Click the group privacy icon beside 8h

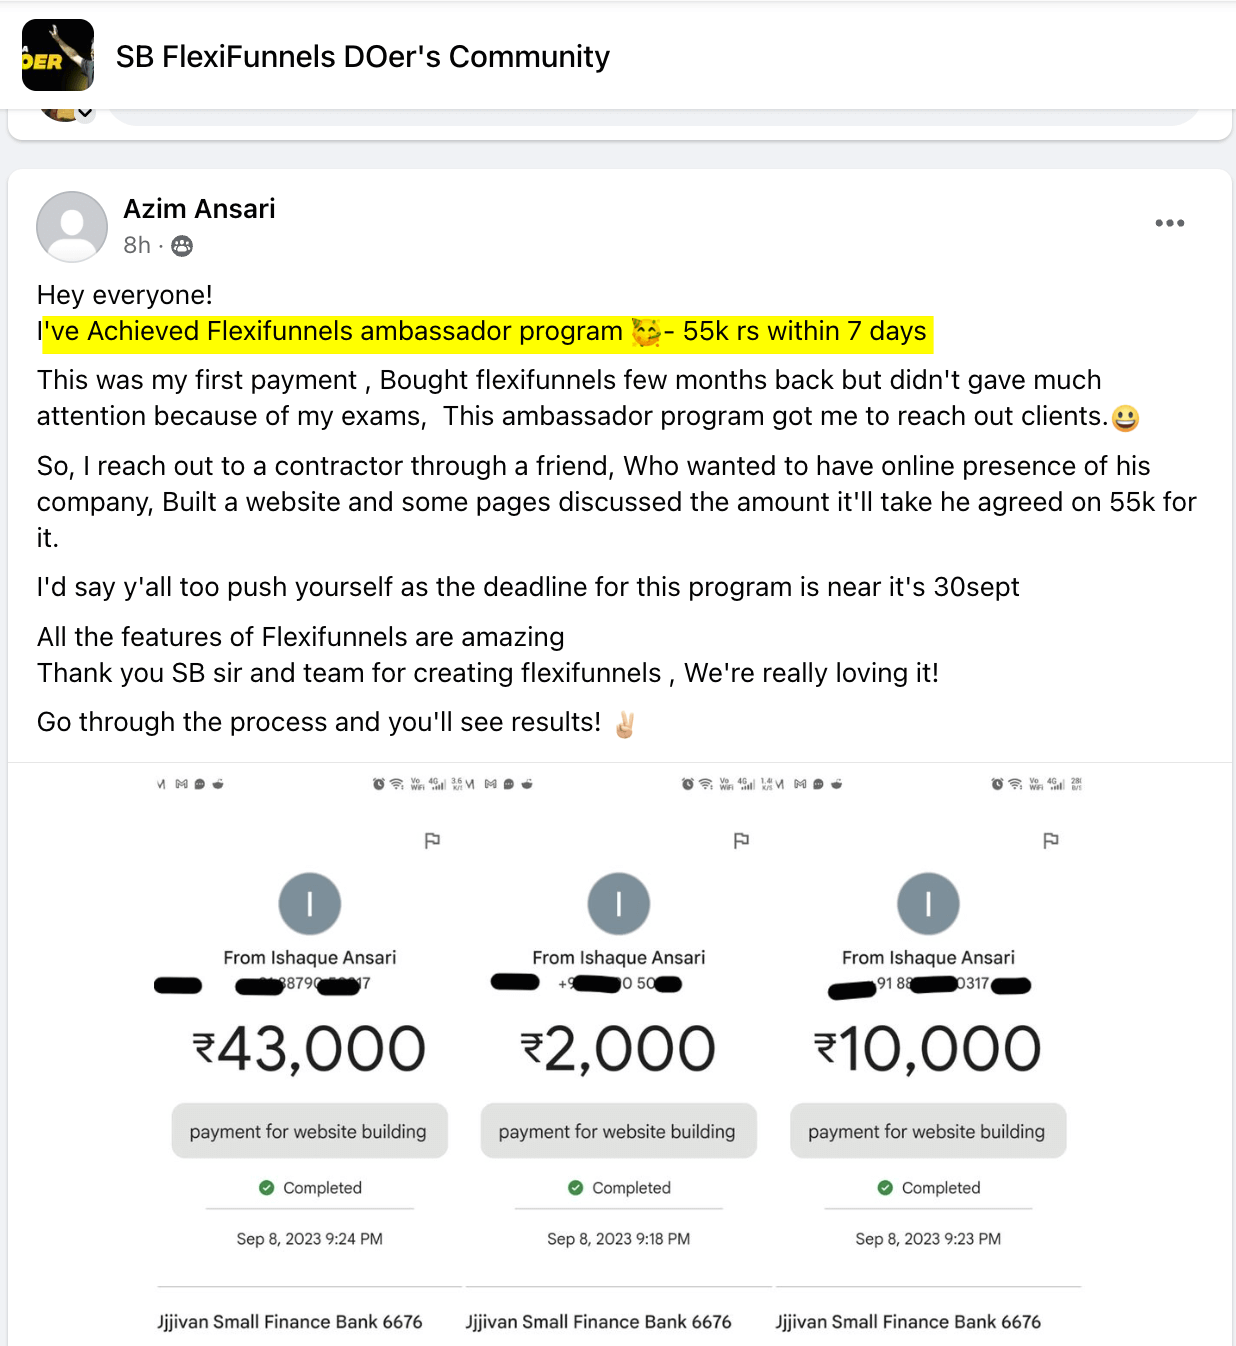tap(182, 246)
